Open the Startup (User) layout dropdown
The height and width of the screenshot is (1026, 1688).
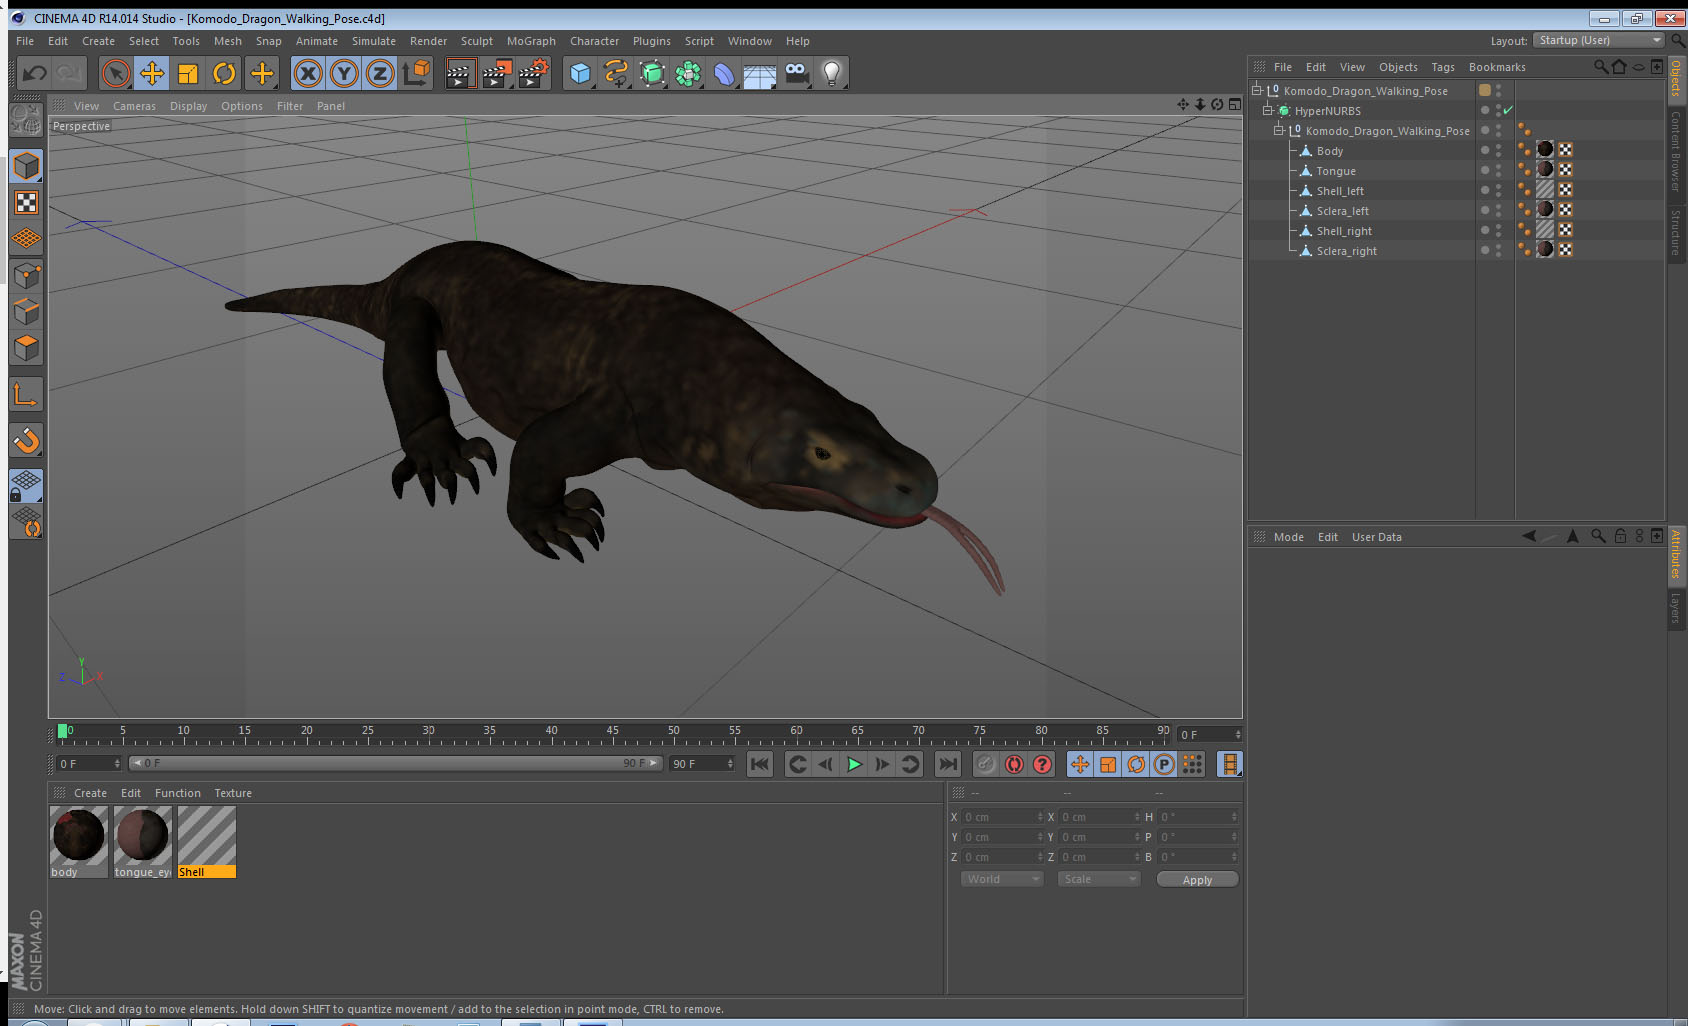(x=1600, y=41)
